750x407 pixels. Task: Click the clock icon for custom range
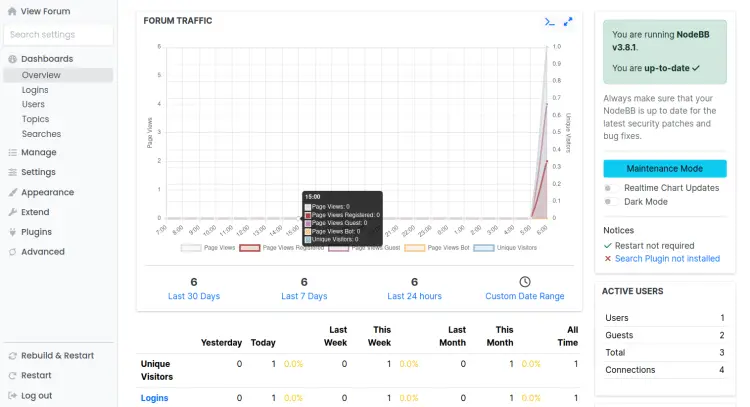pos(525,282)
